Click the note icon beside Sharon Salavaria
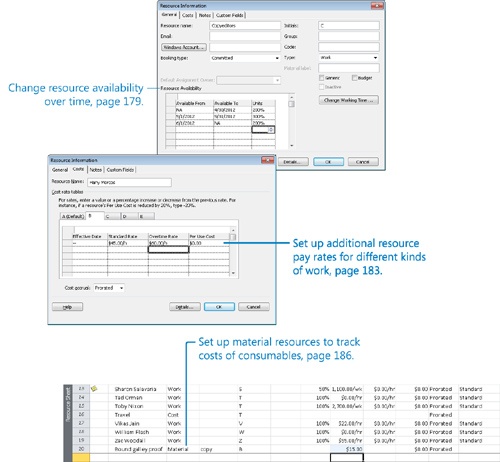This screenshot has width=500, height=462. pos(94,388)
